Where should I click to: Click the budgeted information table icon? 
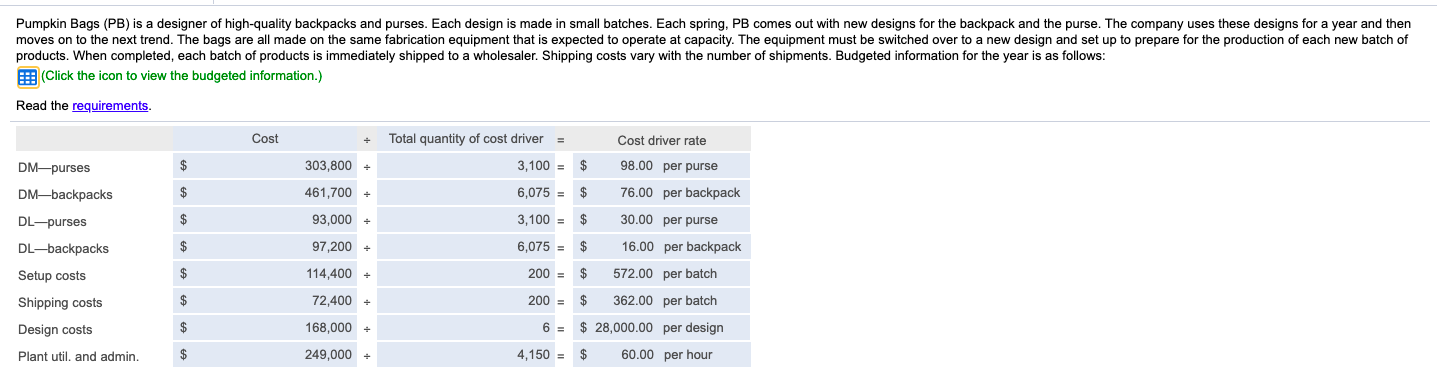[27, 77]
